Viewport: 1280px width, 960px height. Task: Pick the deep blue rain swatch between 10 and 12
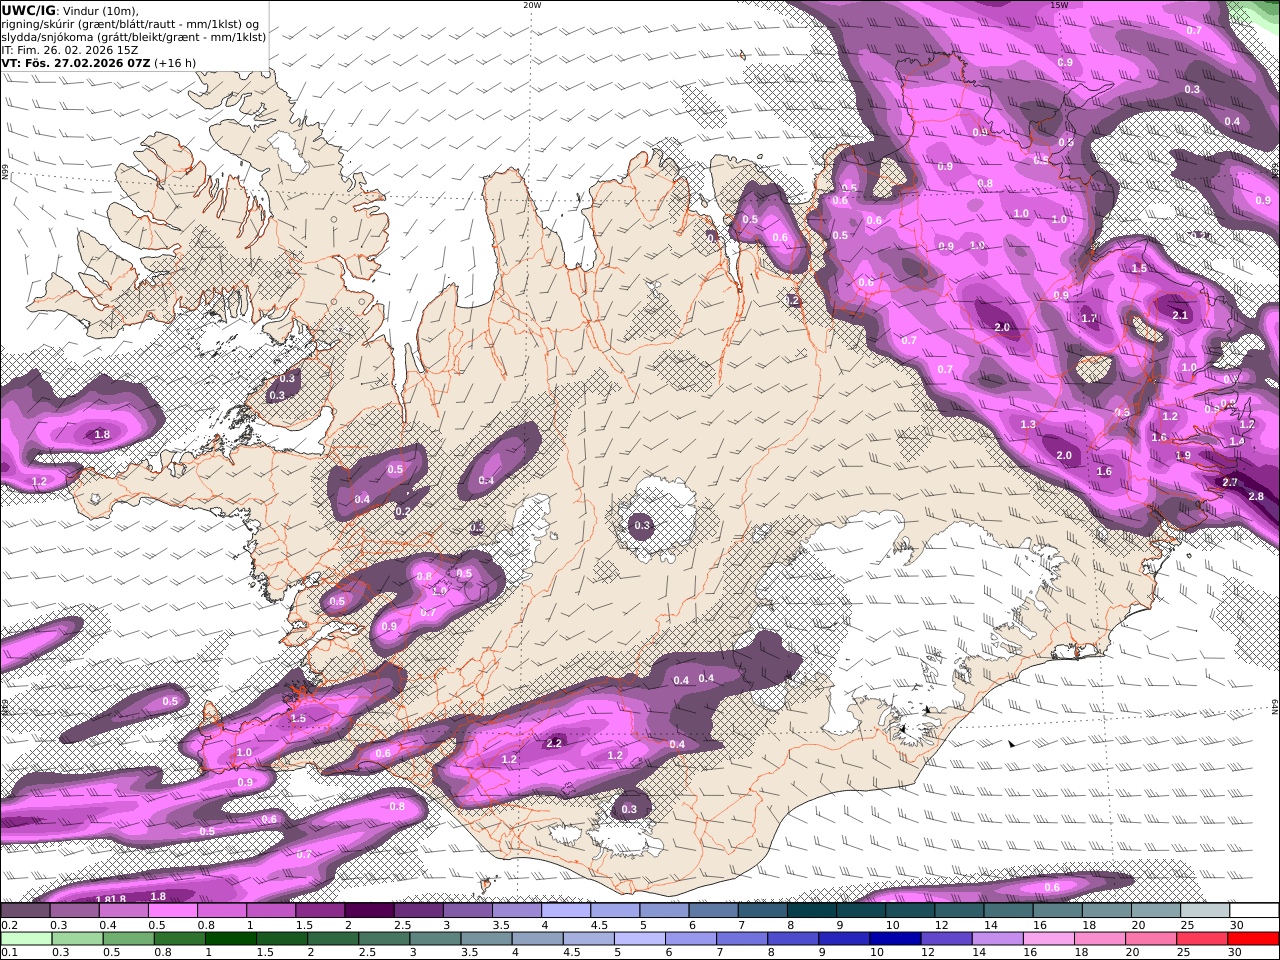tap(894, 938)
